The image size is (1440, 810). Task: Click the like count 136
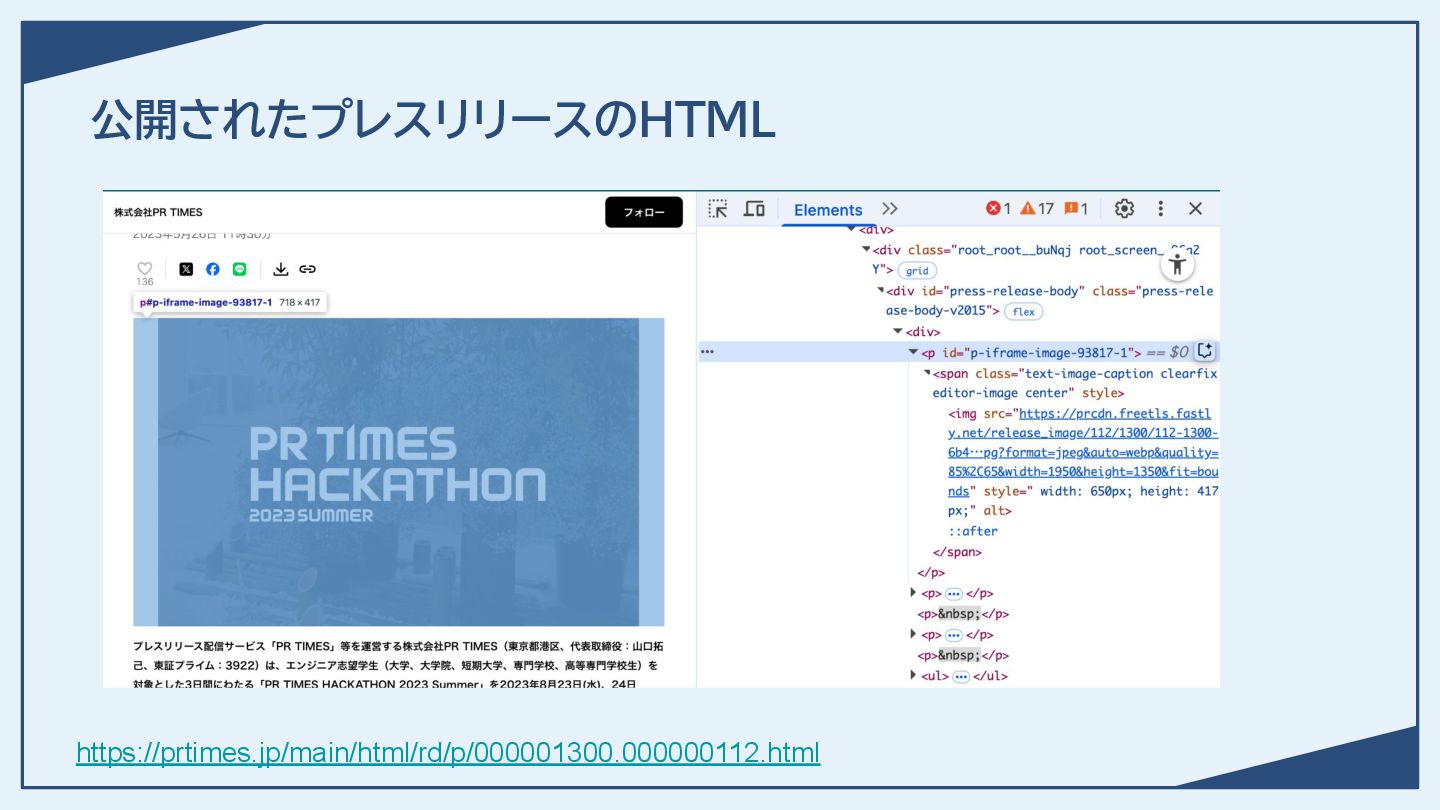pyautogui.click(x=145, y=282)
